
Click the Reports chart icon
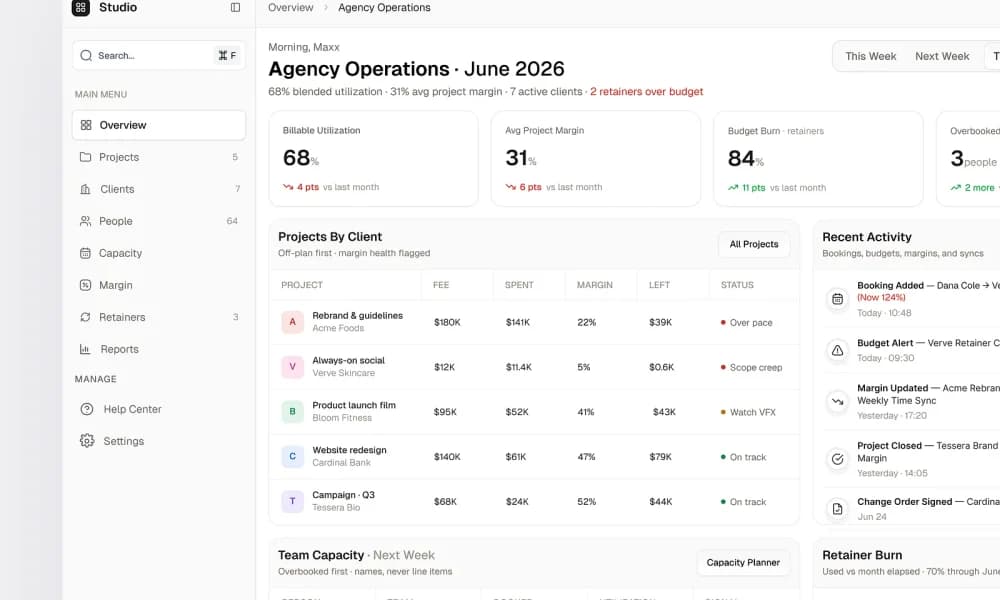(x=85, y=349)
